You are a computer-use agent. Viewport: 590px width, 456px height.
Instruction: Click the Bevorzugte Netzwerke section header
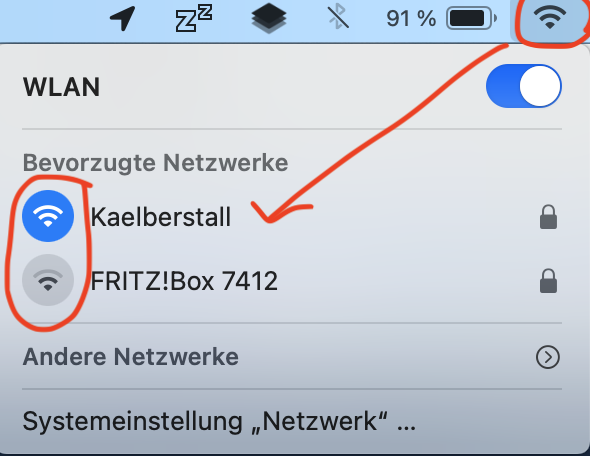click(x=155, y=163)
